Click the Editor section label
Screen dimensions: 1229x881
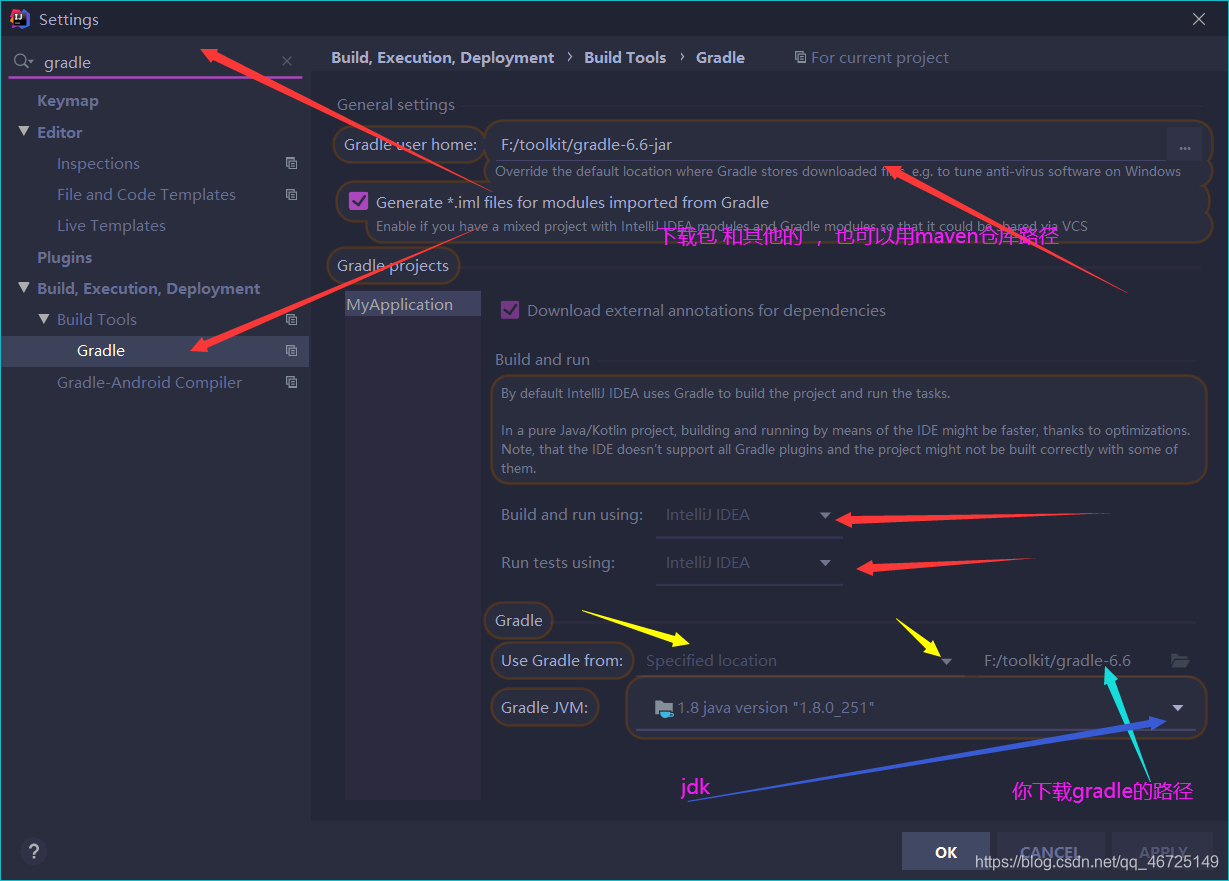pos(60,132)
